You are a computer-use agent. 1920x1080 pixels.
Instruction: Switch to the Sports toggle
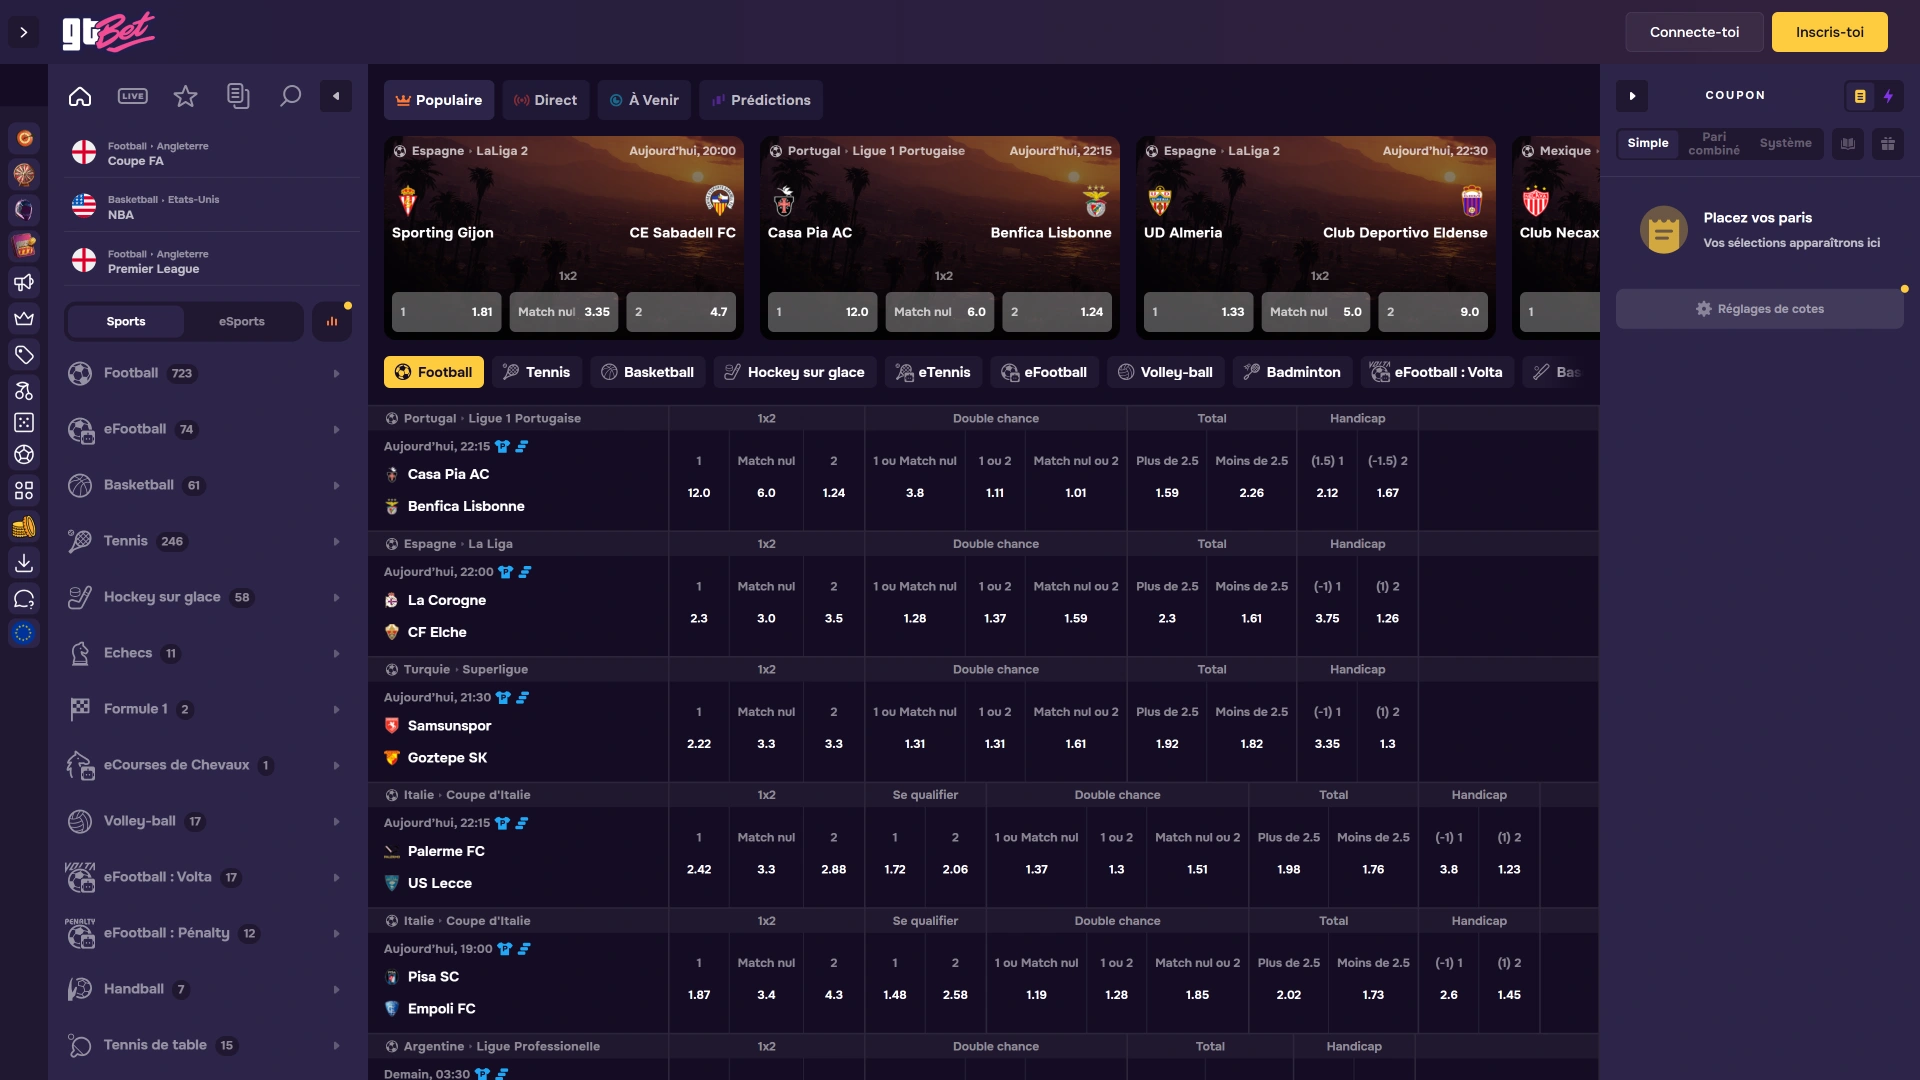(126, 322)
